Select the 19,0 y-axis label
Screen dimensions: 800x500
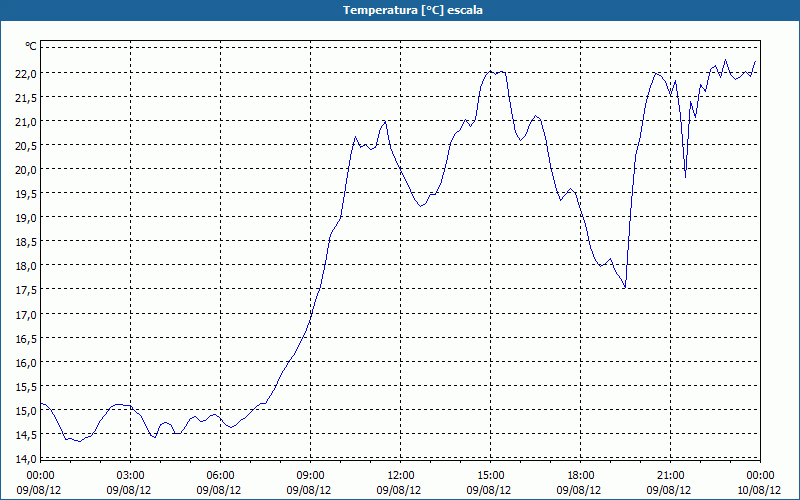(26, 218)
